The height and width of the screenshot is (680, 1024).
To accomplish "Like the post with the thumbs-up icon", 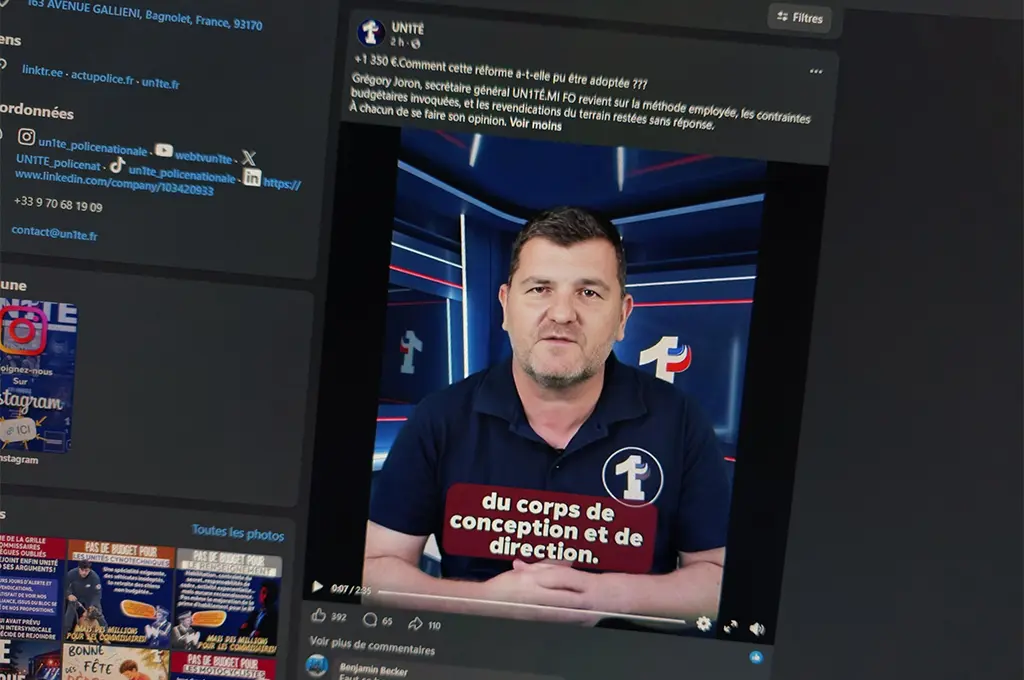I will (x=319, y=615).
